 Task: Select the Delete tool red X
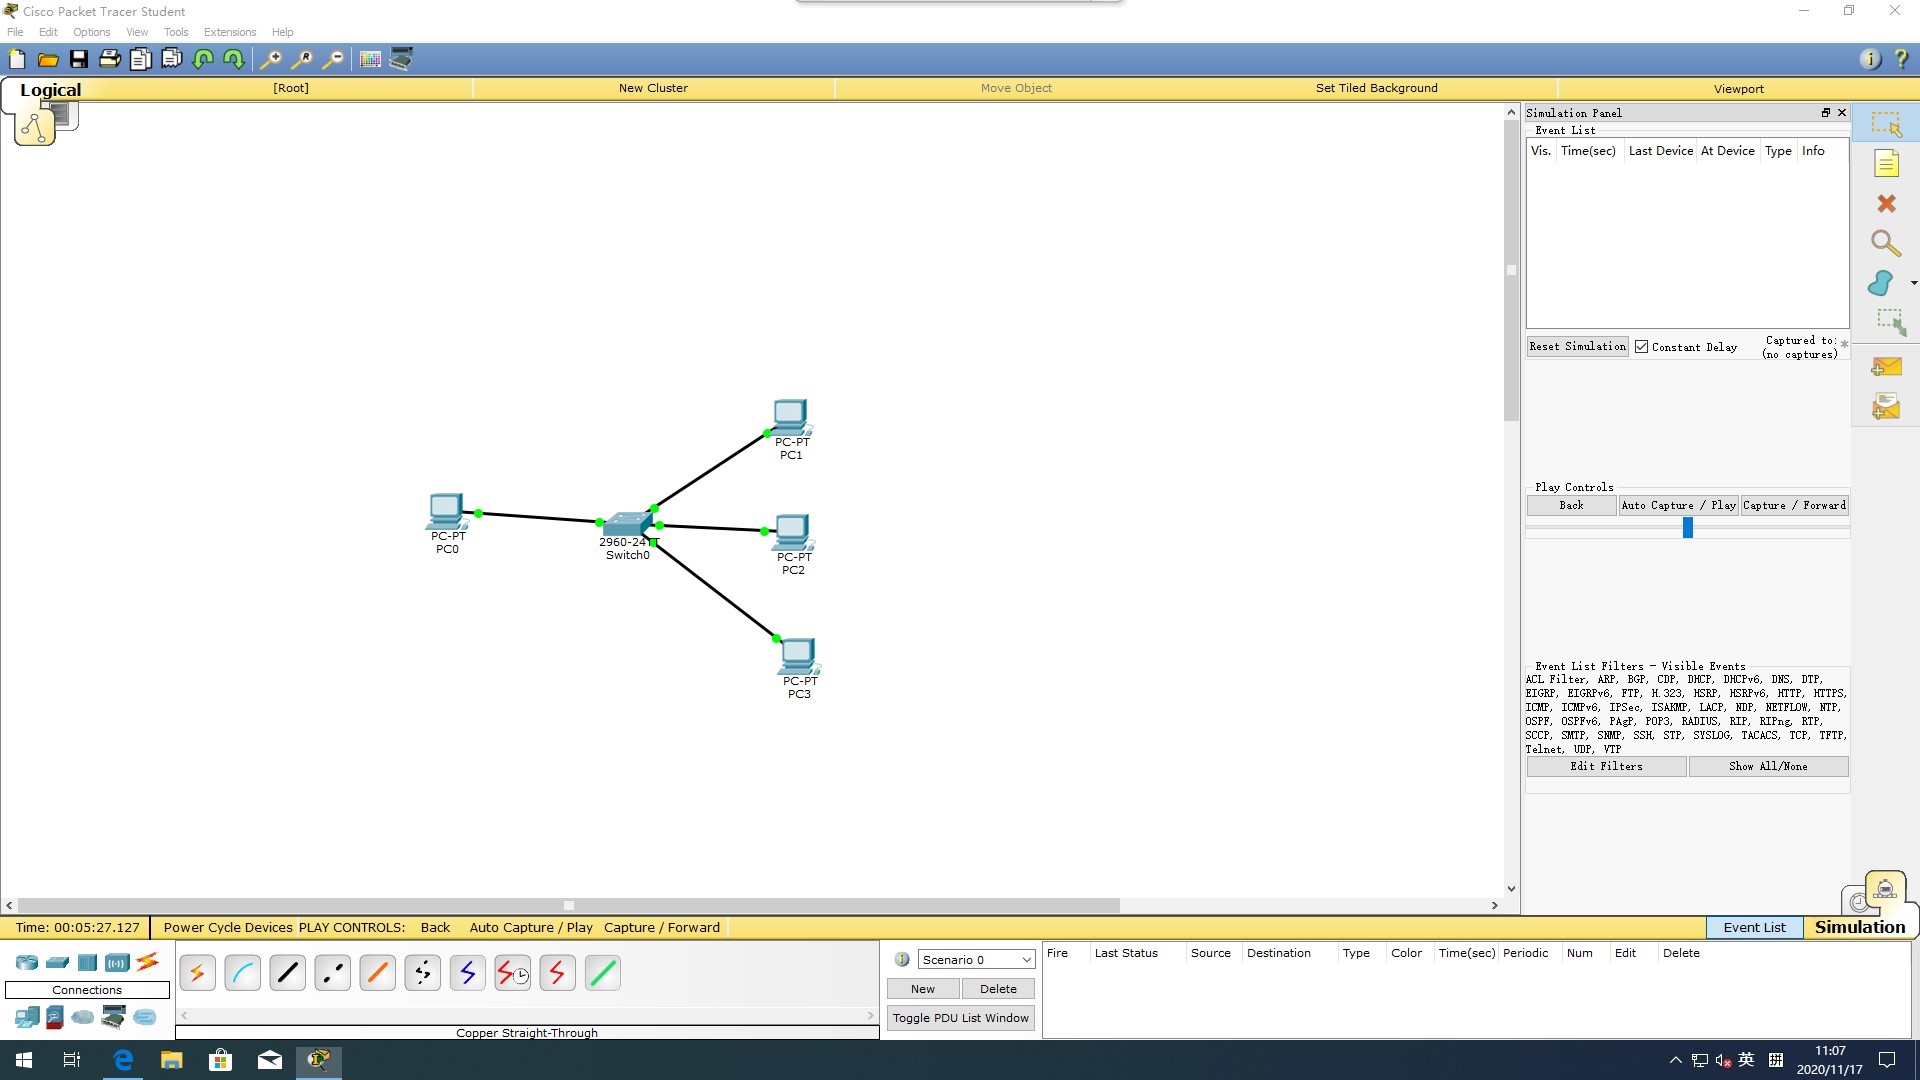[x=1886, y=204]
